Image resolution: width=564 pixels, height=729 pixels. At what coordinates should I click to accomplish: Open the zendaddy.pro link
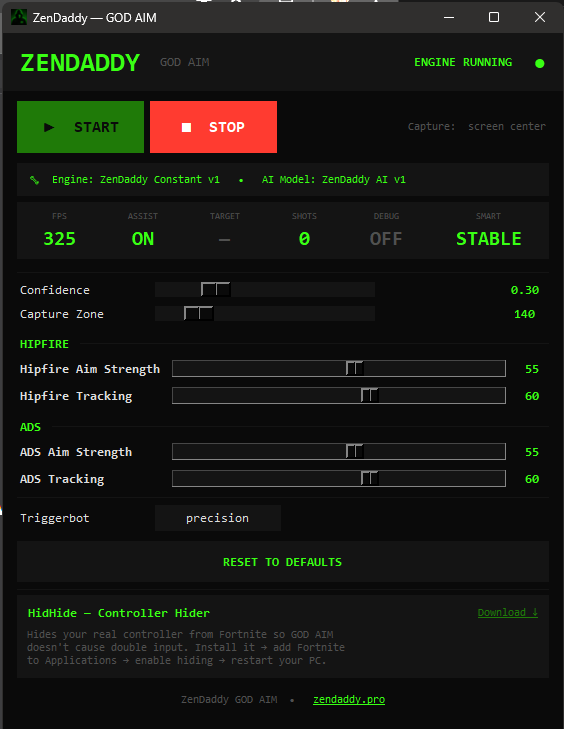(x=349, y=699)
